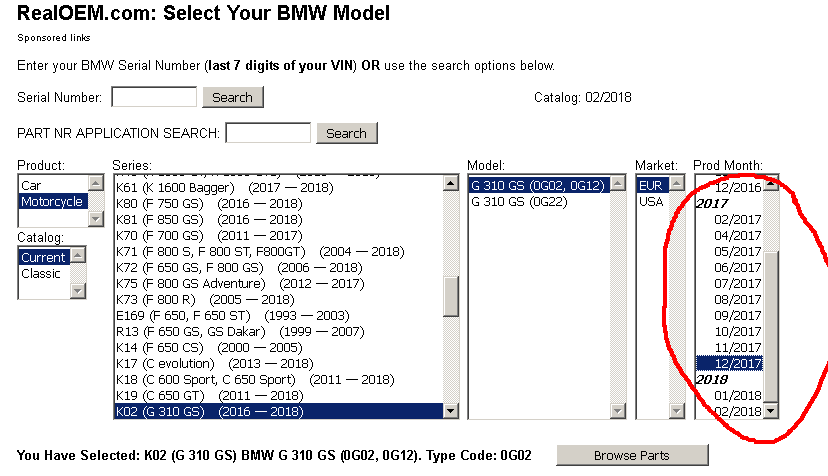The image size is (828, 476).
Task: Select G 310 GS (0G22) model
Action: (539, 202)
